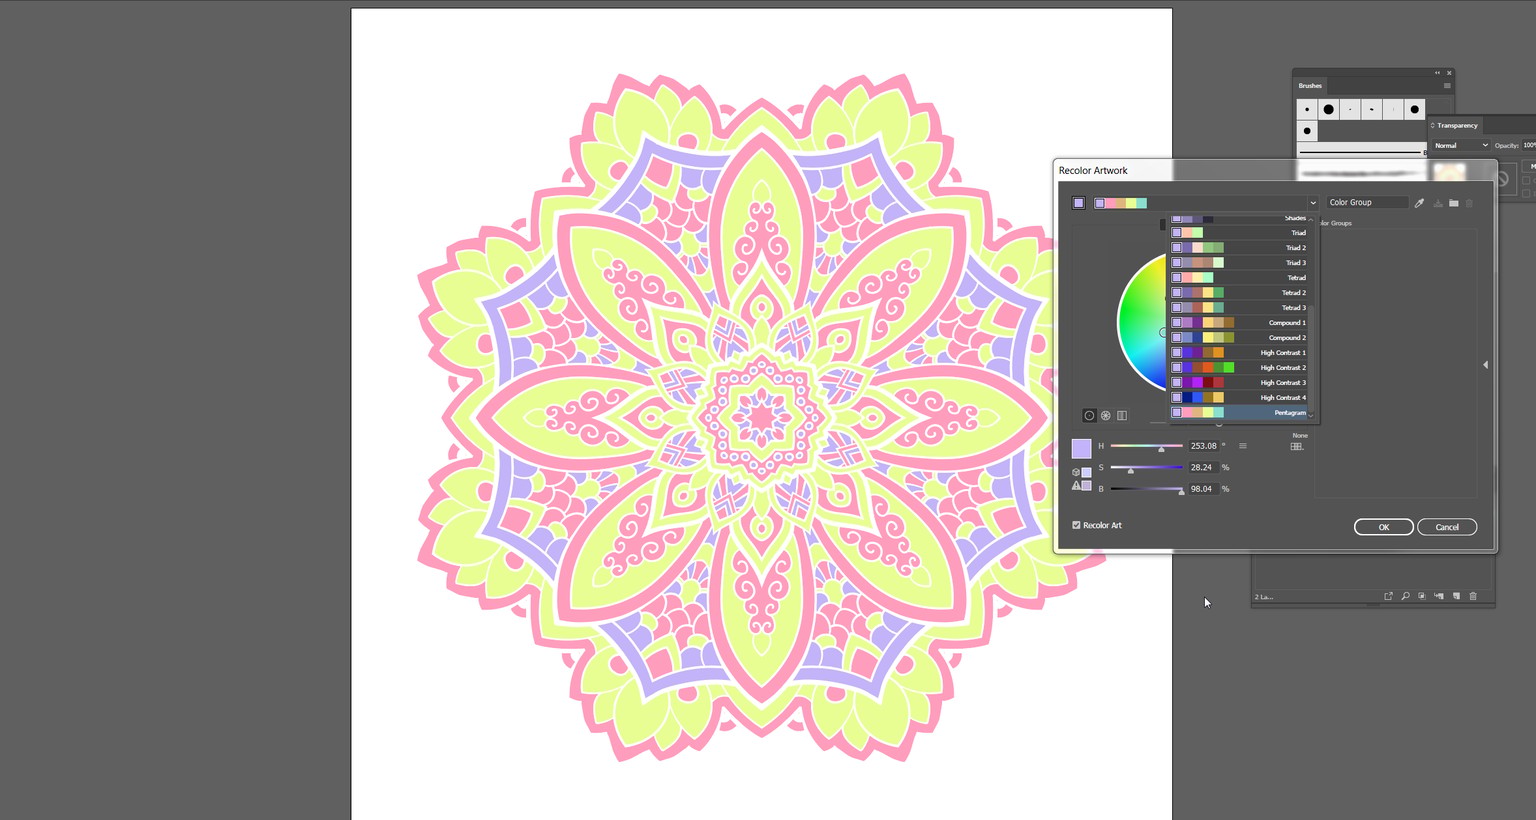This screenshot has height=820, width=1536.
Task: Cycle Transparency panel display options arrows
Action: pos(1432,125)
